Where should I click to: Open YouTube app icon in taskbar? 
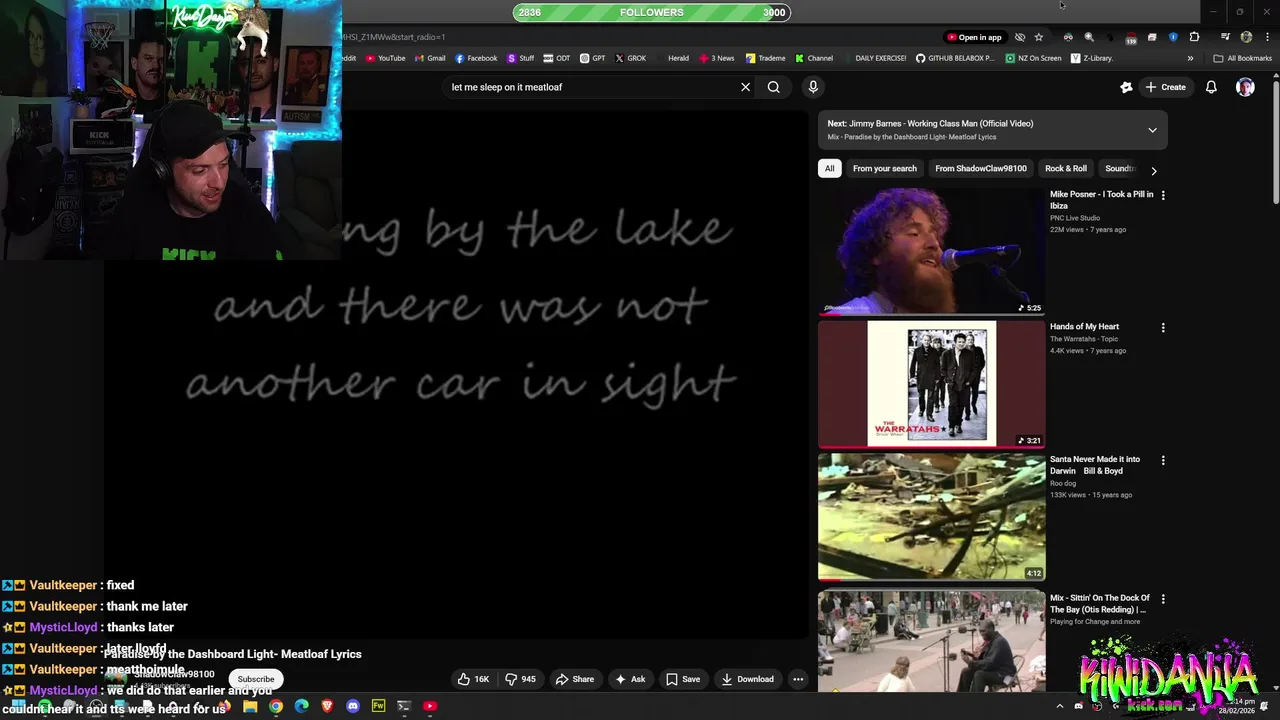(430, 706)
